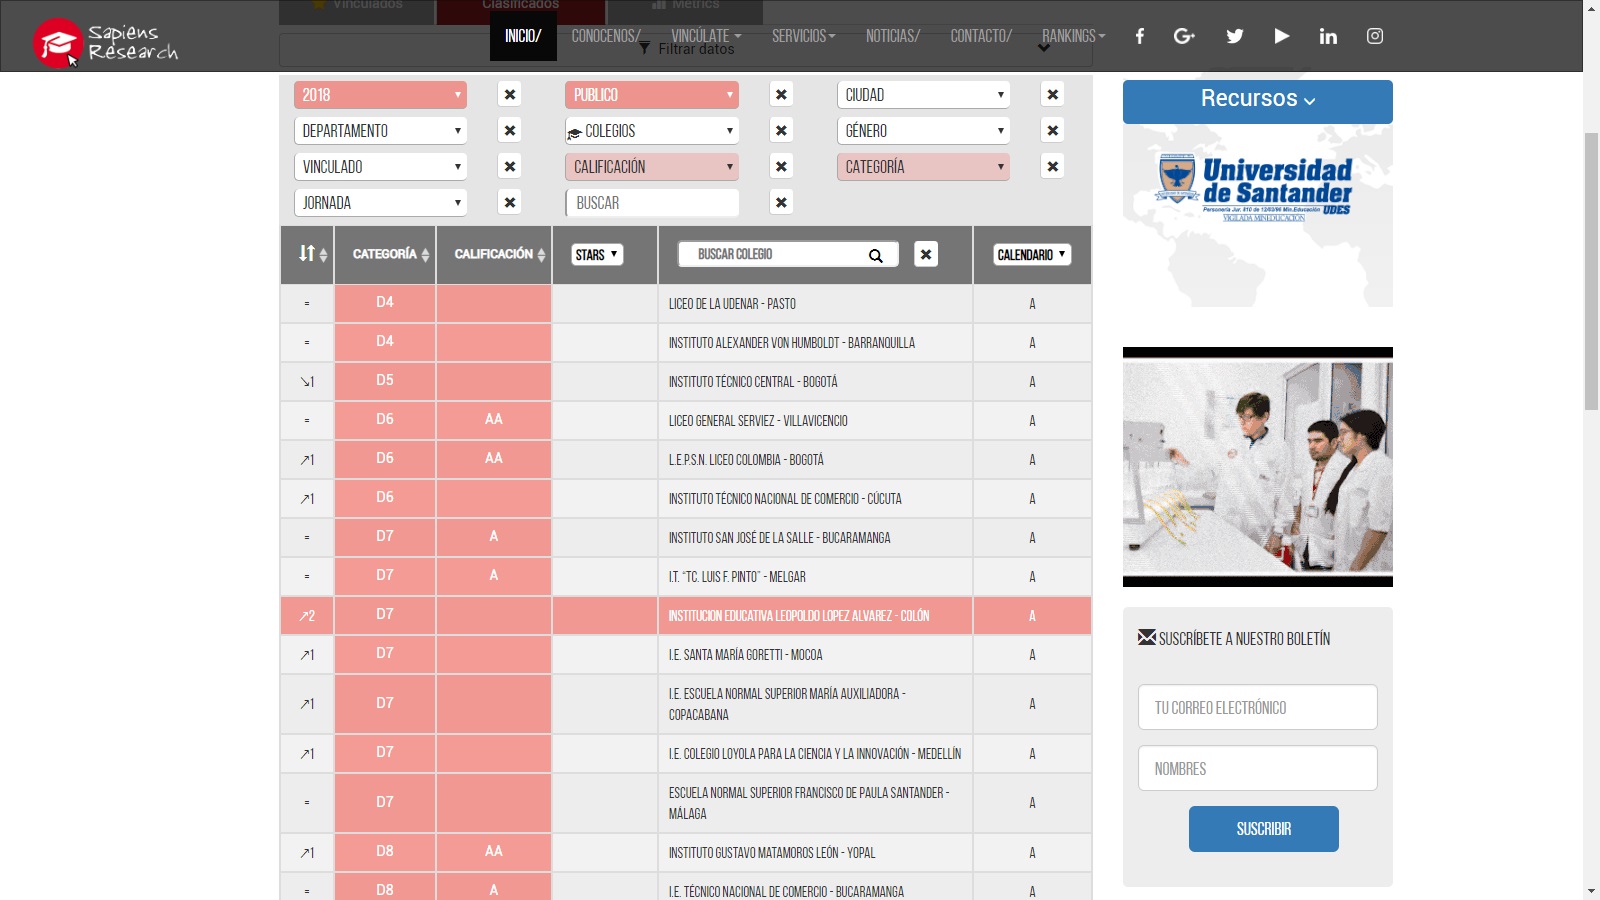This screenshot has height=900, width=1600.
Task: Select LICEO GENERAL SERVIEZ - VILLAVICENCIO
Action: 758,421
